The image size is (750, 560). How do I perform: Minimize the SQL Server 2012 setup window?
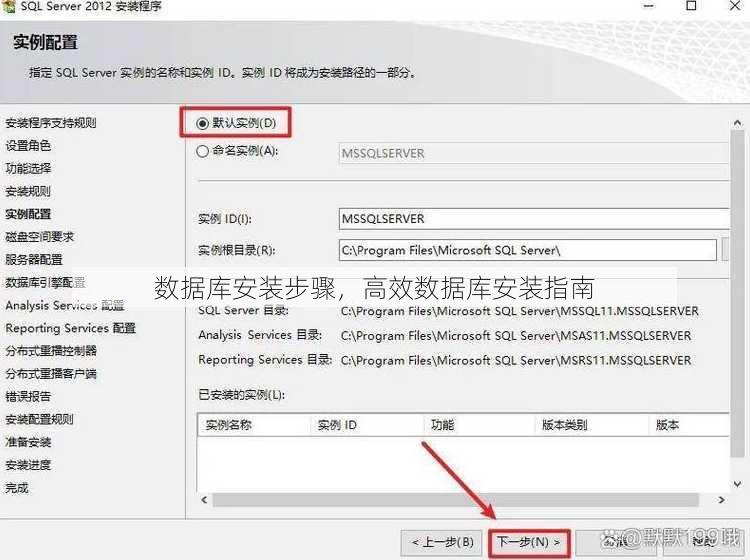pos(649,6)
